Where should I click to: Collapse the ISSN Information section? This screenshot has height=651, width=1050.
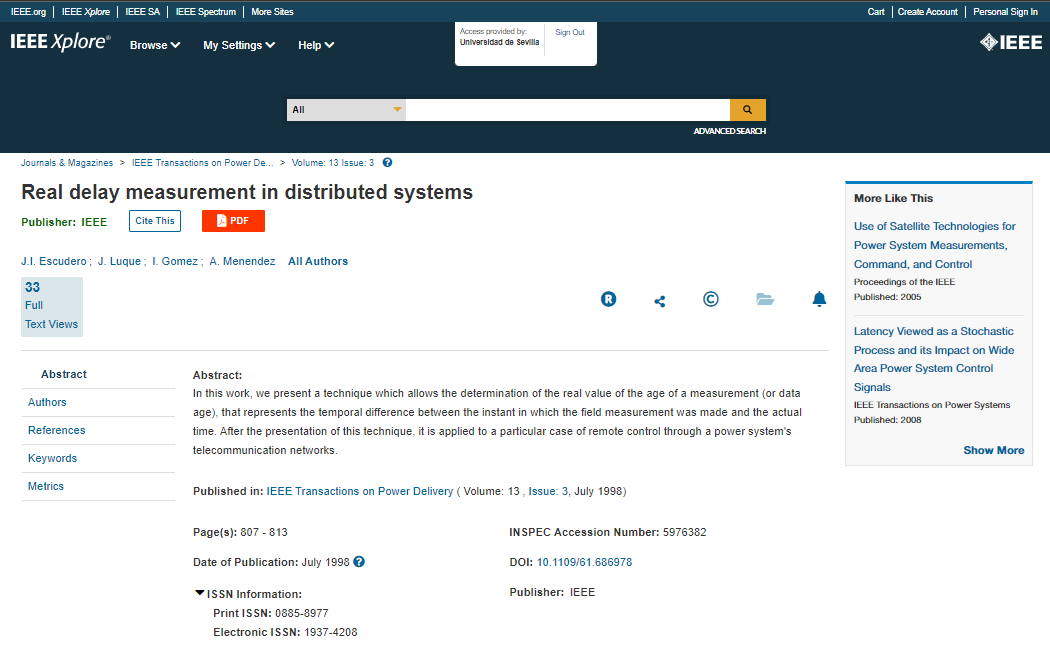(201, 594)
